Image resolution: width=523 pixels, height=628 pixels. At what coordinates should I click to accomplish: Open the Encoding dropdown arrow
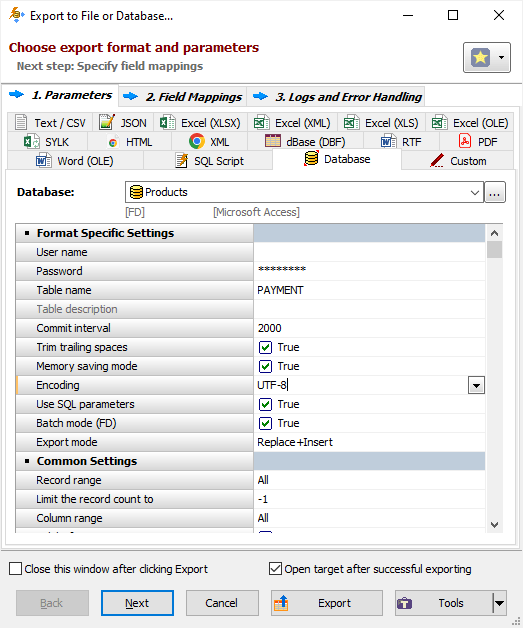coord(476,385)
